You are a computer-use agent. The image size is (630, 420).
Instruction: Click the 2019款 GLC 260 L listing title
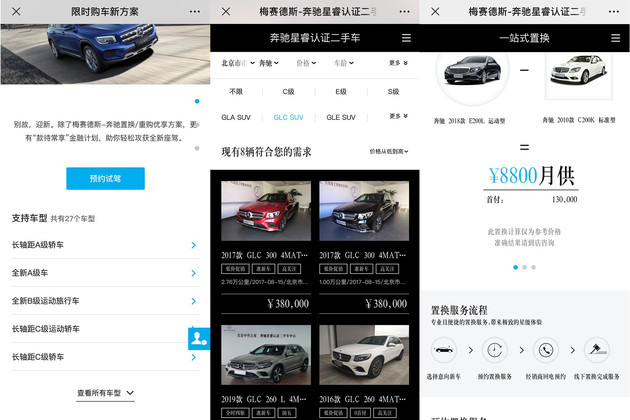tap(264, 399)
